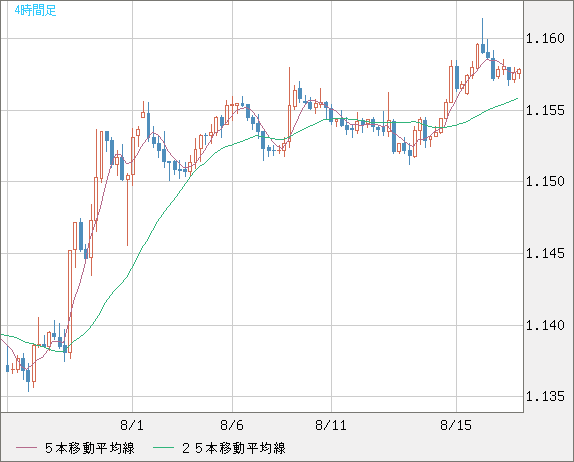Click the 4時間足 timeframe label
Screen dimensions: 574x462
point(36,11)
